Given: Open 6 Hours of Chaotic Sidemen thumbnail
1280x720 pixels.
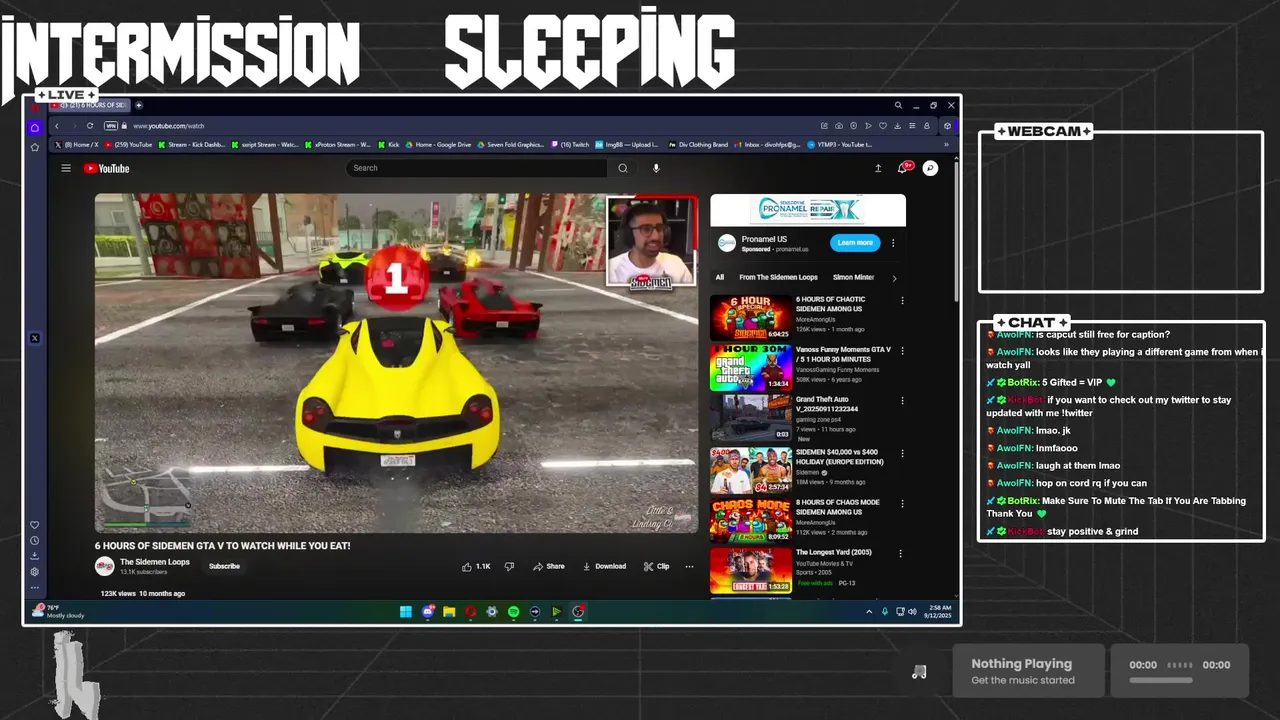Looking at the screenshot, I should coord(751,317).
